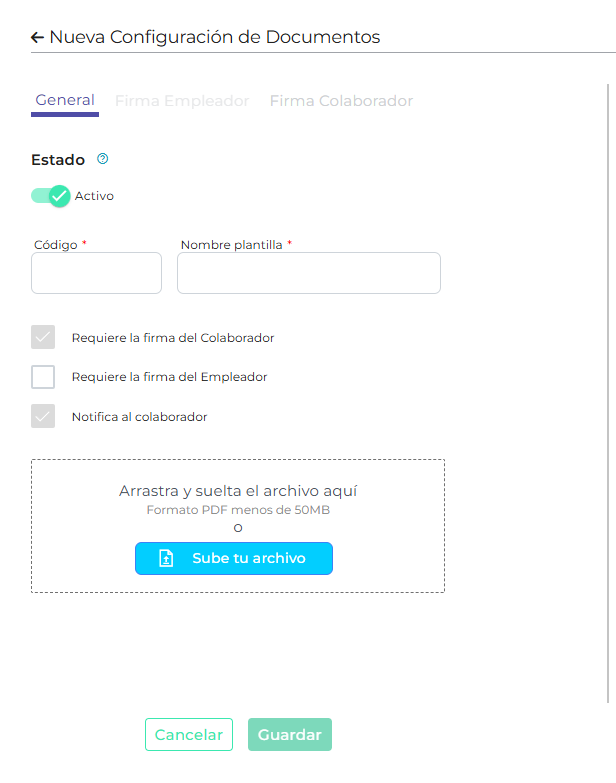Click the help icon next to Estado
The image size is (616, 783).
(x=102, y=159)
